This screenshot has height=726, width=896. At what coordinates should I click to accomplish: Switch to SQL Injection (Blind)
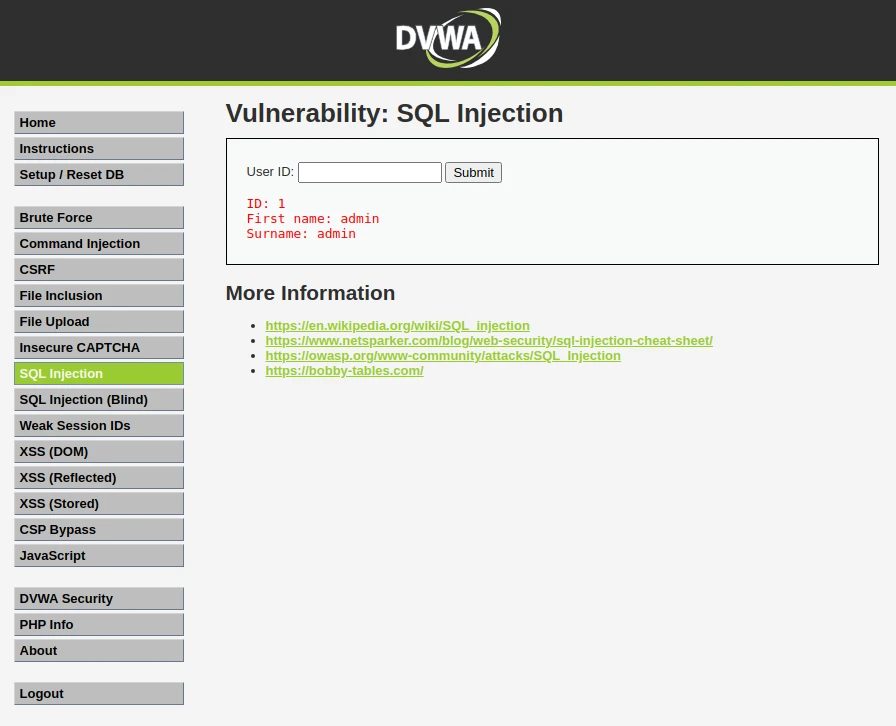click(98, 399)
